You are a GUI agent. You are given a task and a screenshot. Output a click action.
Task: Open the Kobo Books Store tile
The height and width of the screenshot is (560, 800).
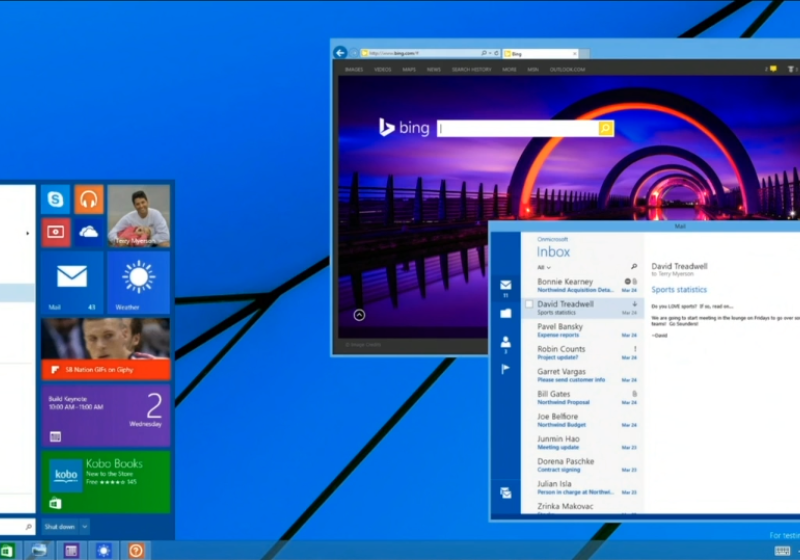(x=106, y=482)
